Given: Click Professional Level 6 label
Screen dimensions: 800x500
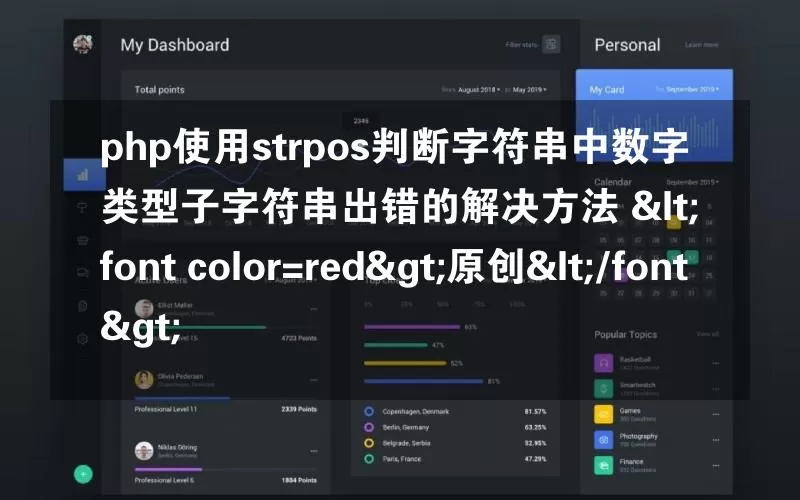Looking at the screenshot, I should [x=164, y=480].
